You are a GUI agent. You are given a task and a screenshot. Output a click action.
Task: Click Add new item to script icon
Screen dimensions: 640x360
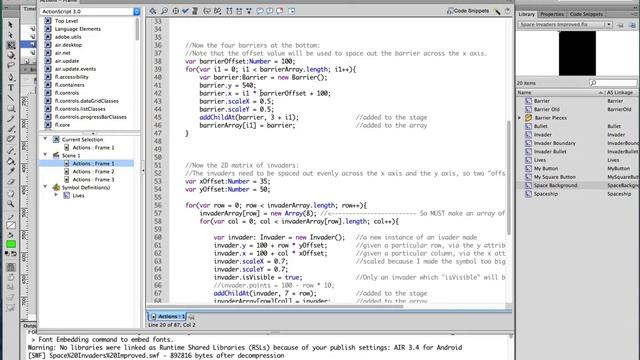pyautogui.click(x=153, y=11)
